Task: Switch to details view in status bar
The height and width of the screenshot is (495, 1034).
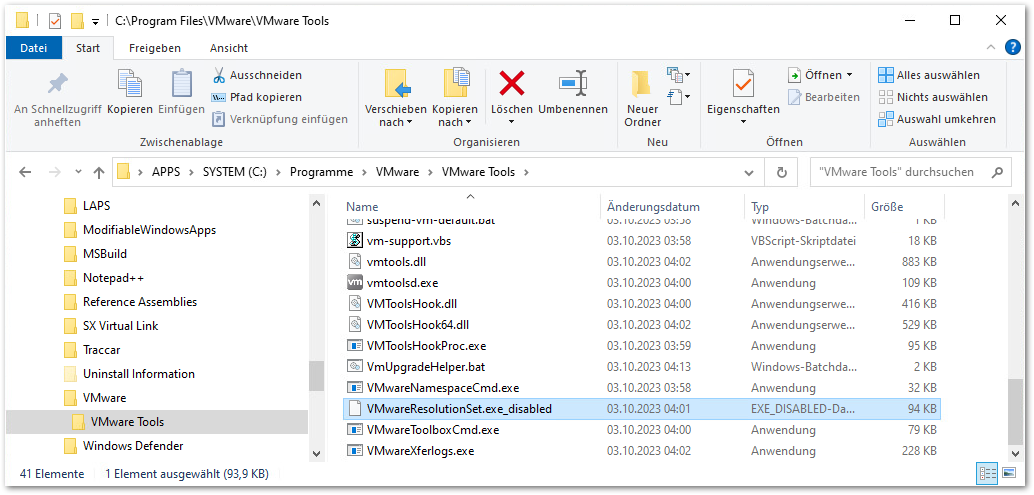Action: coord(988,473)
